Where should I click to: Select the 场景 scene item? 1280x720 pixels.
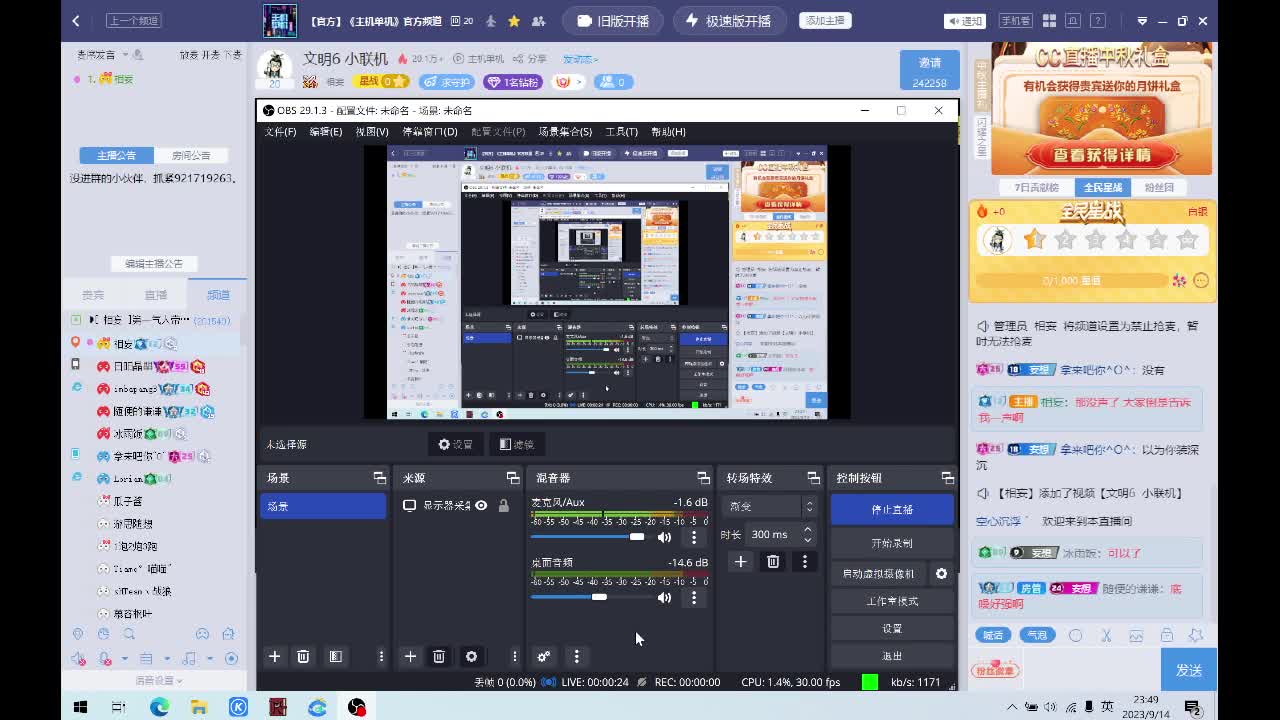pos(323,506)
